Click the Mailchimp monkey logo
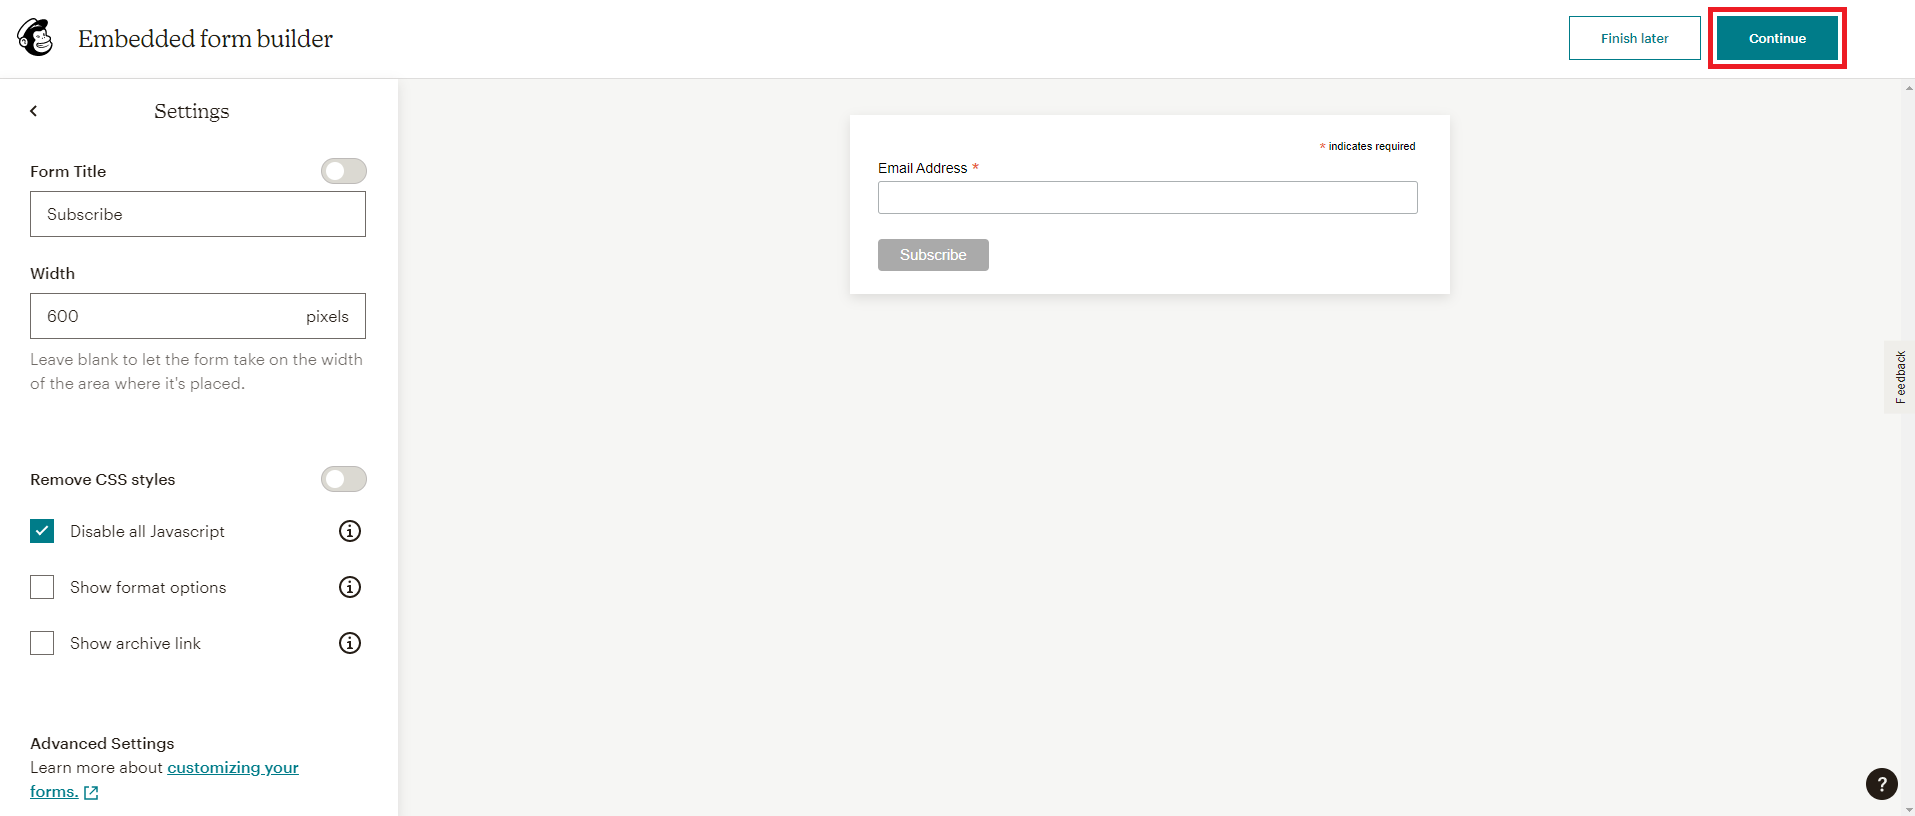The height and width of the screenshot is (816, 1915). (35, 38)
